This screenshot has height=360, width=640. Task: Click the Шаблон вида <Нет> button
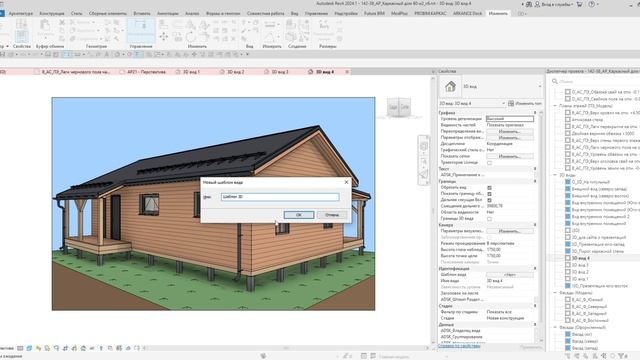click(x=510, y=275)
